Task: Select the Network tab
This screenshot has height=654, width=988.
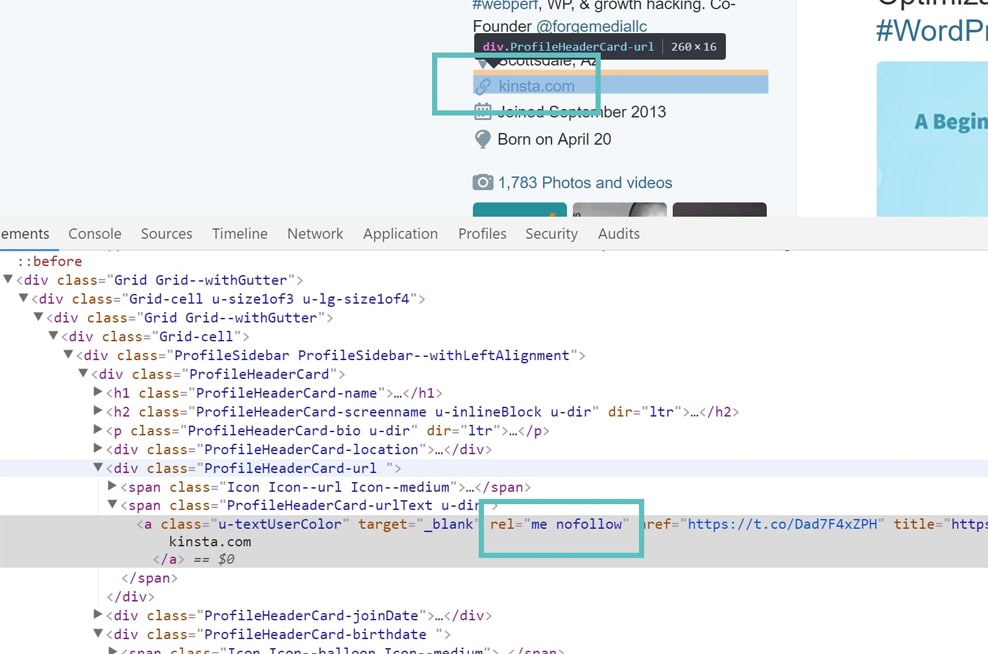Action: [x=315, y=234]
